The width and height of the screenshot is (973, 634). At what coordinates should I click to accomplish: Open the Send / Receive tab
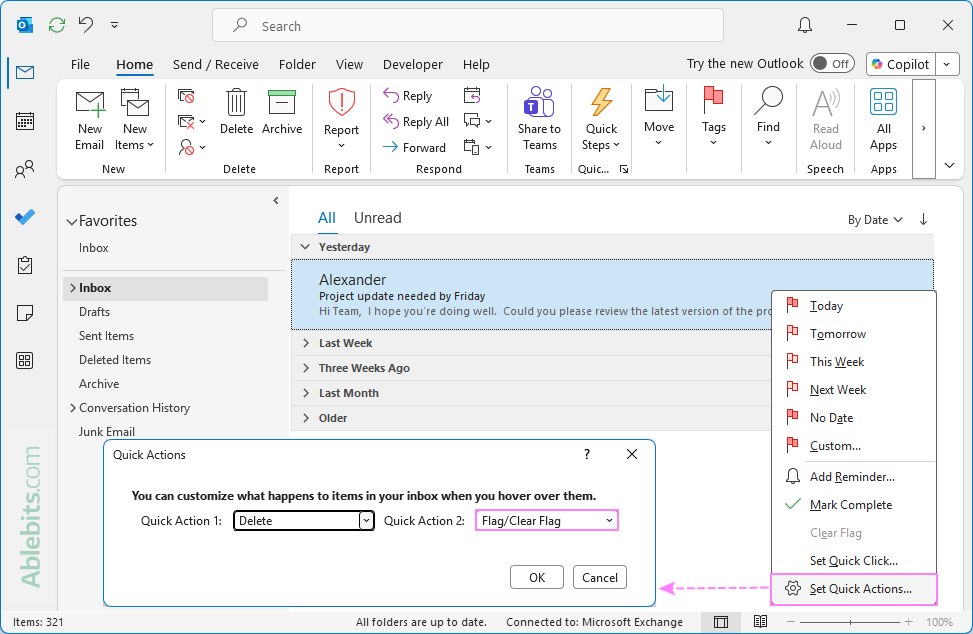pos(215,65)
